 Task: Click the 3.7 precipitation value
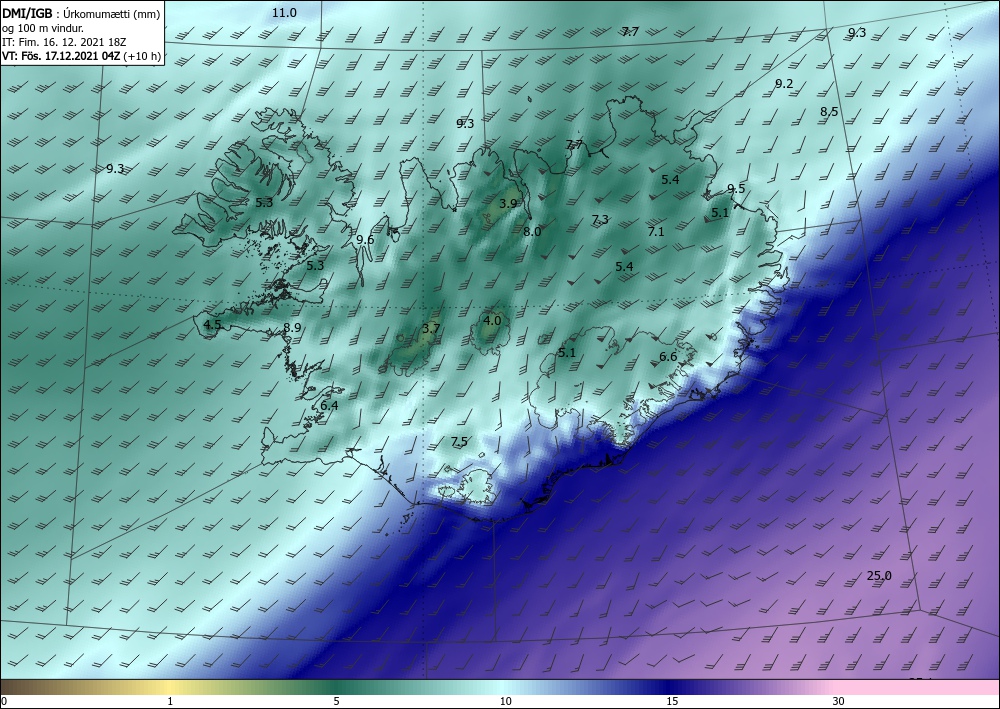coord(431,328)
